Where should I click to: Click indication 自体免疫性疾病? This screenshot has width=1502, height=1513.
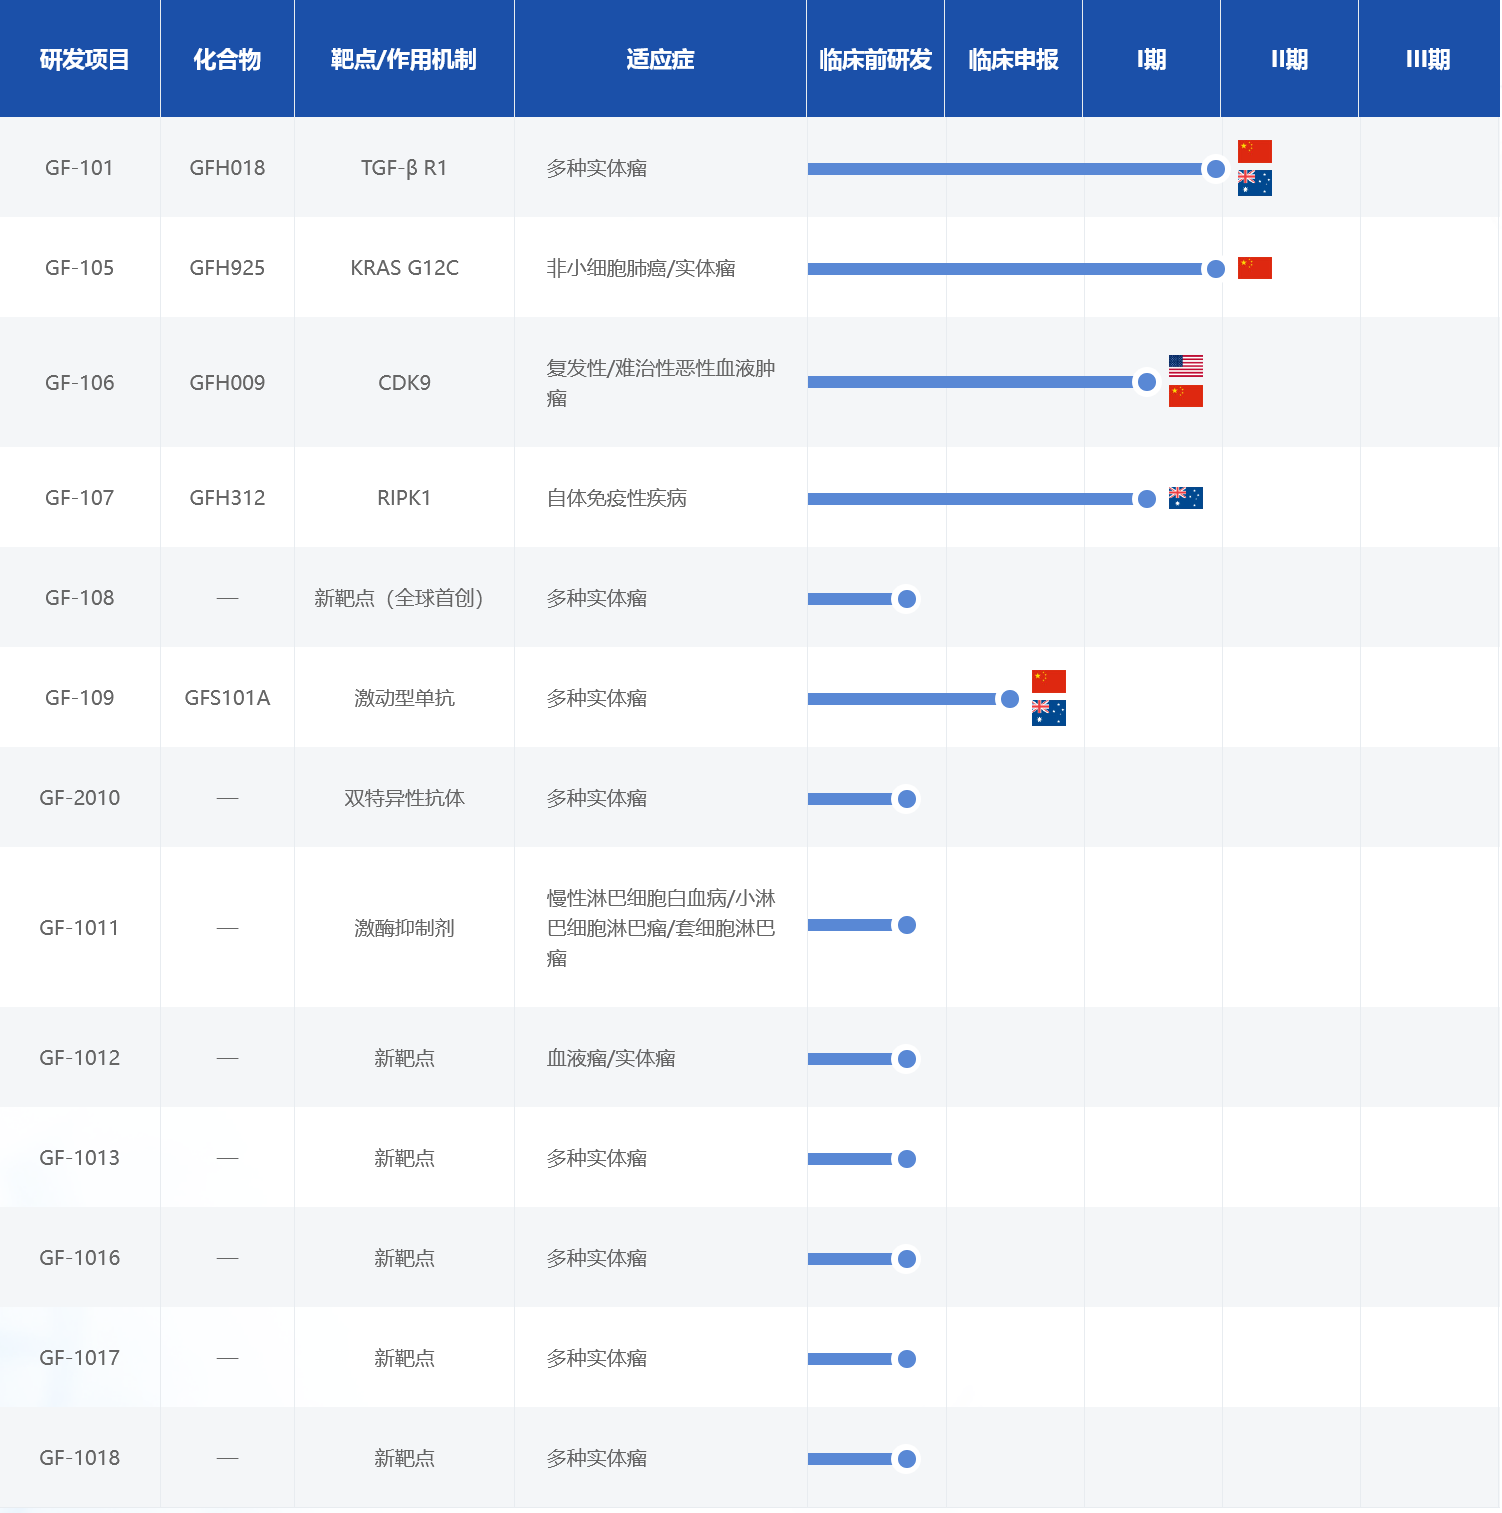pyautogui.click(x=616, y=498)
